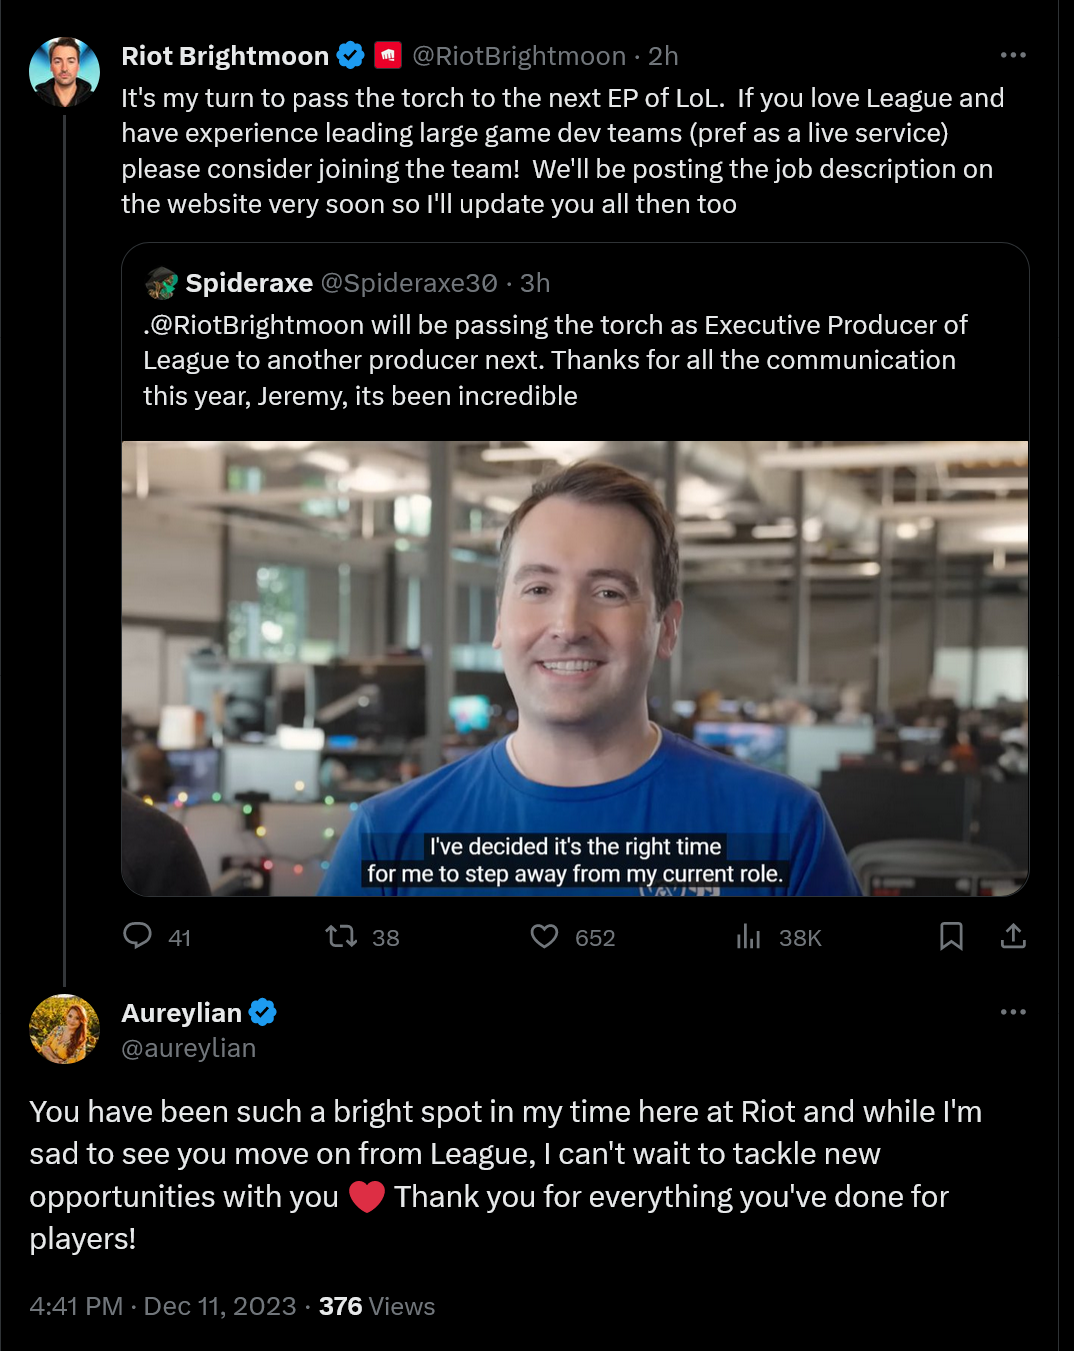The width and height of the screenshot is (1074, 1351).
Task: Open the views analytics bar chart icon
Action: (748, 937)
